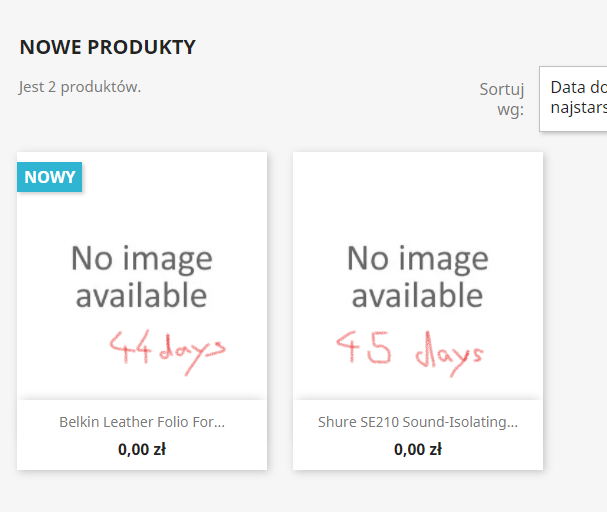
Task: Click the word "available" on the Shure placeholder
Action: pyautogui.click(x=417, y=295)
